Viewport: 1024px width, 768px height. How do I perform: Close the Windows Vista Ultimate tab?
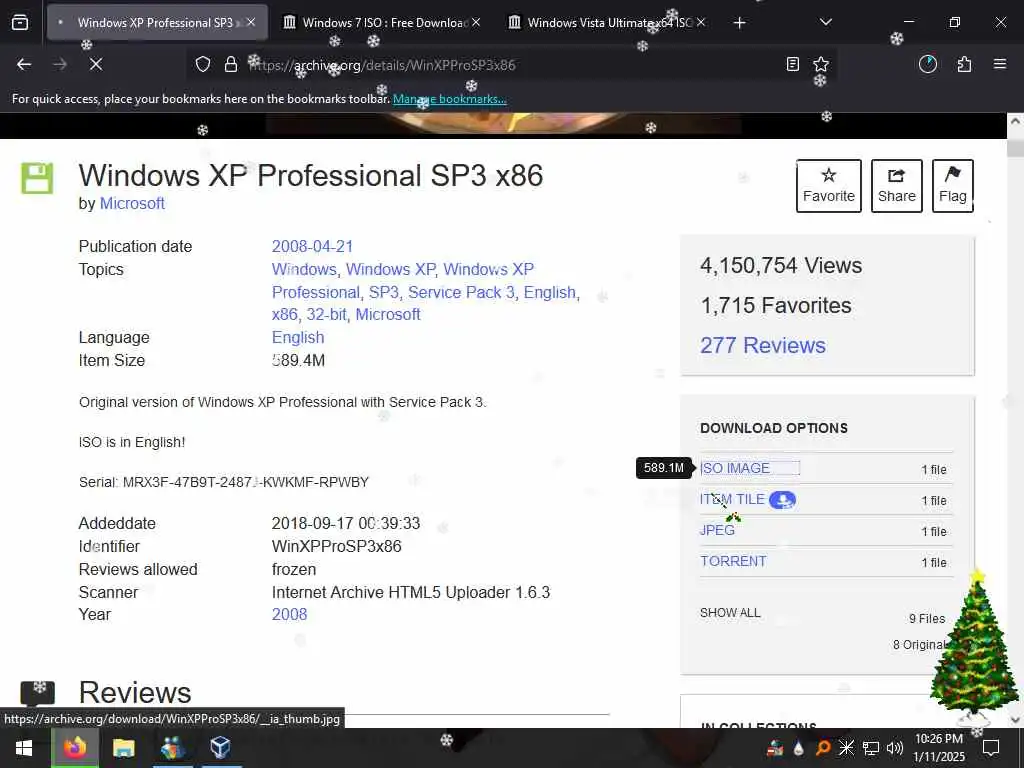(701, 22)
